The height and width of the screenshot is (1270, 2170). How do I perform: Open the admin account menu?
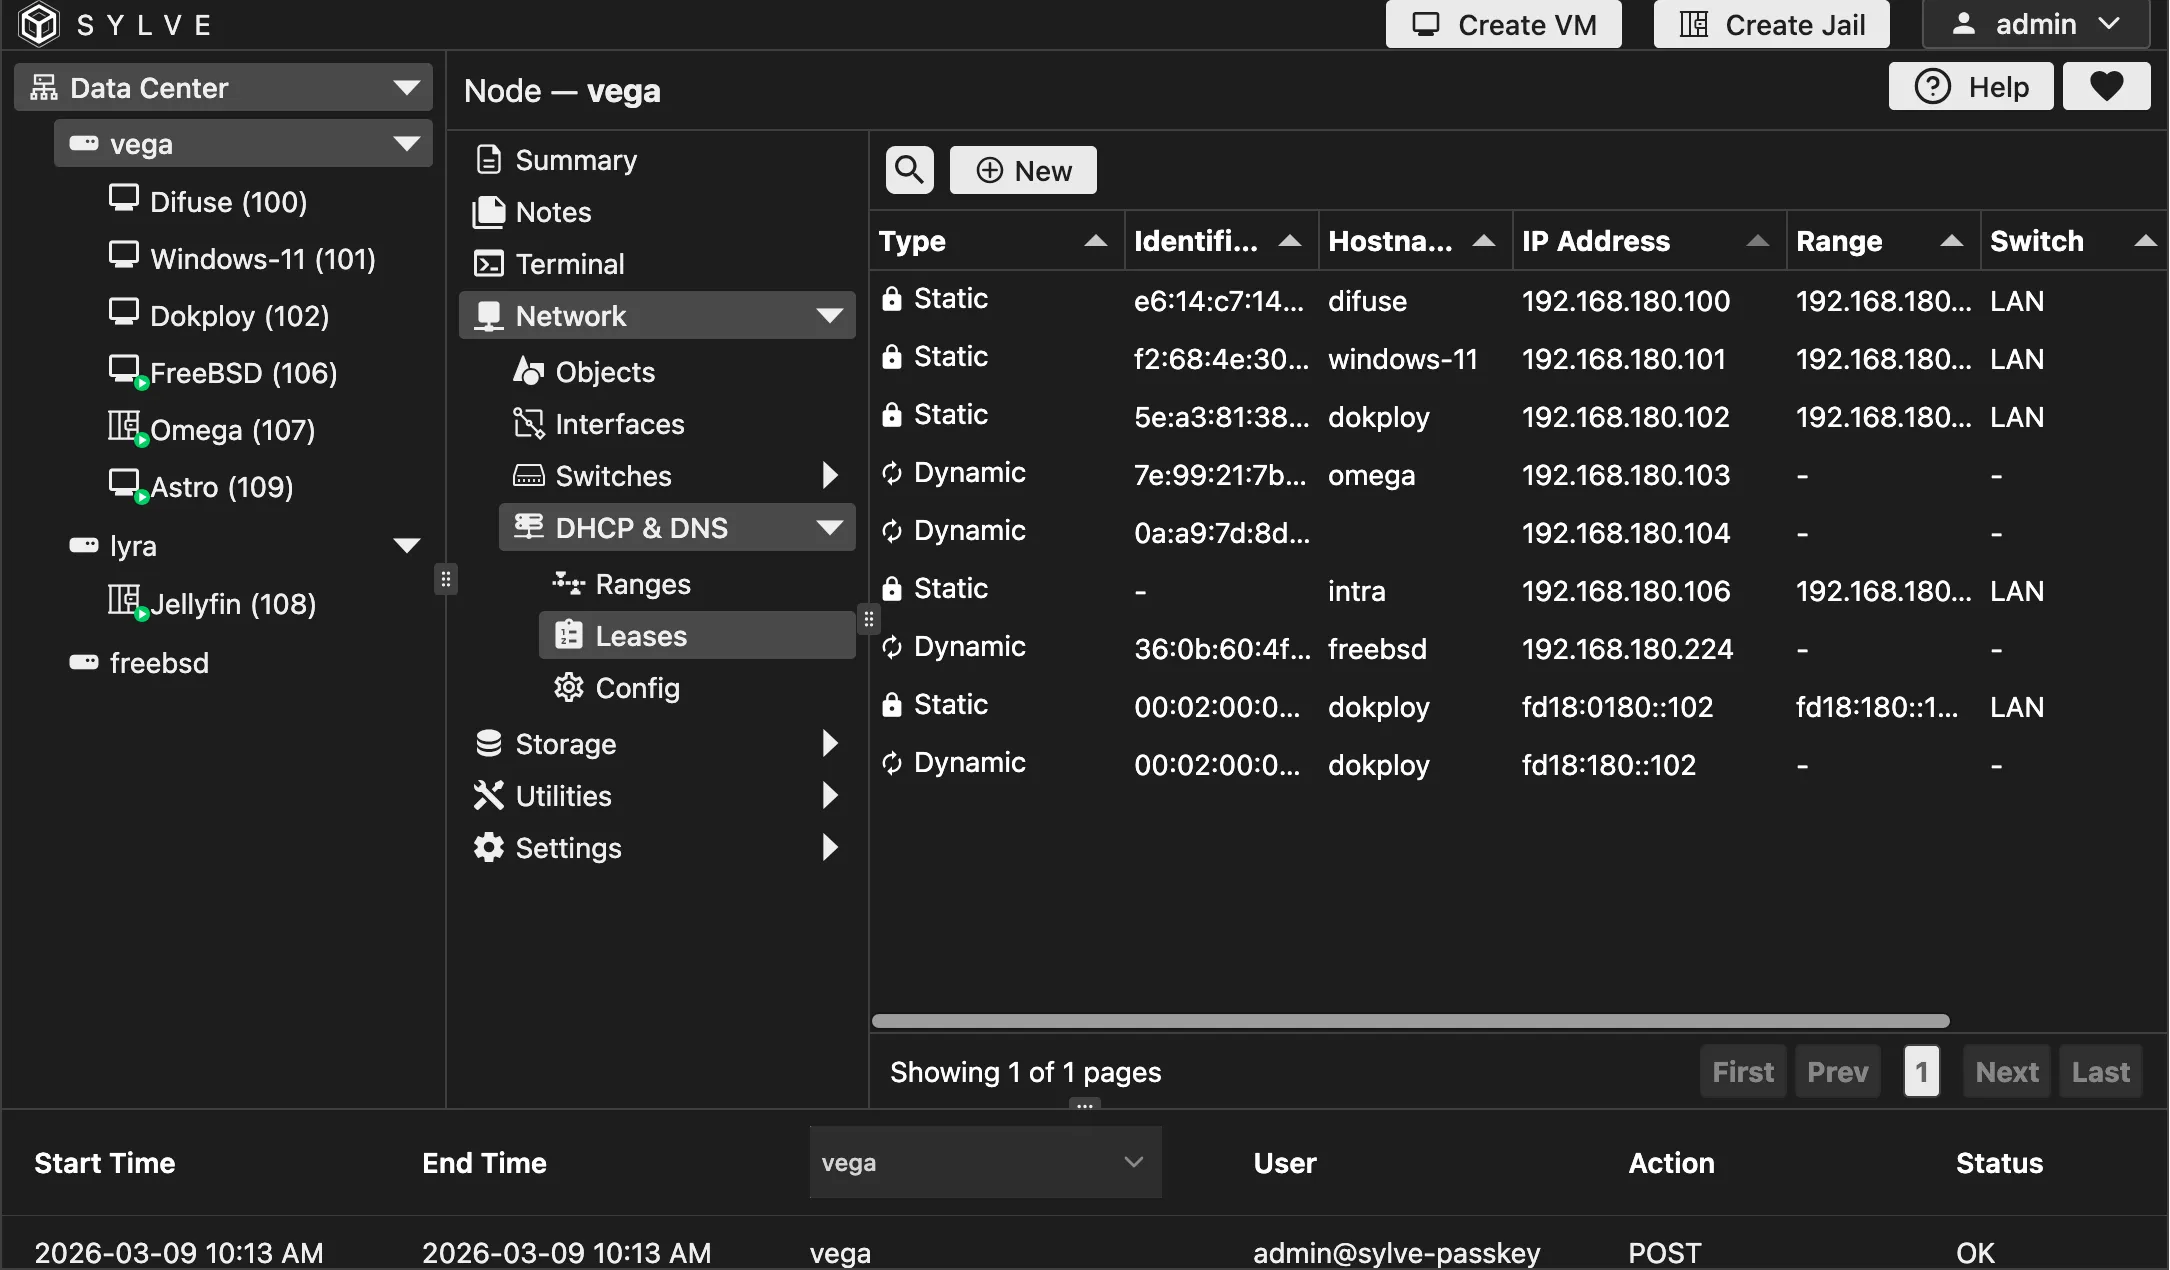2035,24
